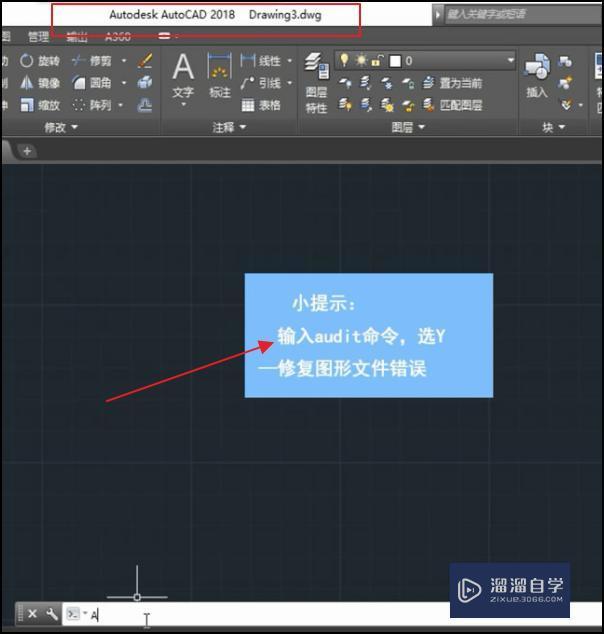Select the Scale (缩放) tool

click(40, 106)
